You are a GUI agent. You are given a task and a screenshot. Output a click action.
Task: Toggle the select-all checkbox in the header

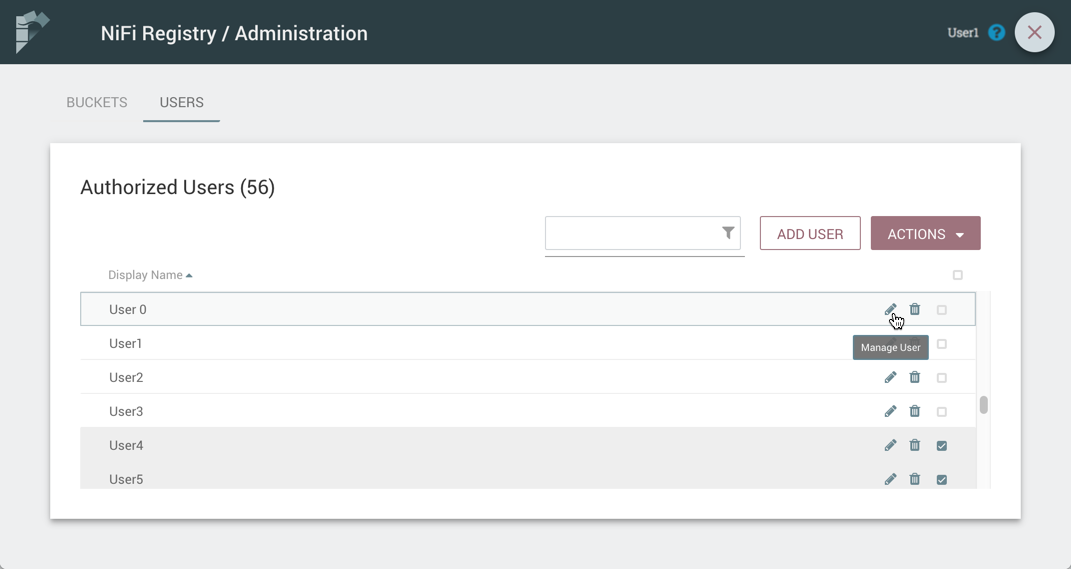pos(957,275)
